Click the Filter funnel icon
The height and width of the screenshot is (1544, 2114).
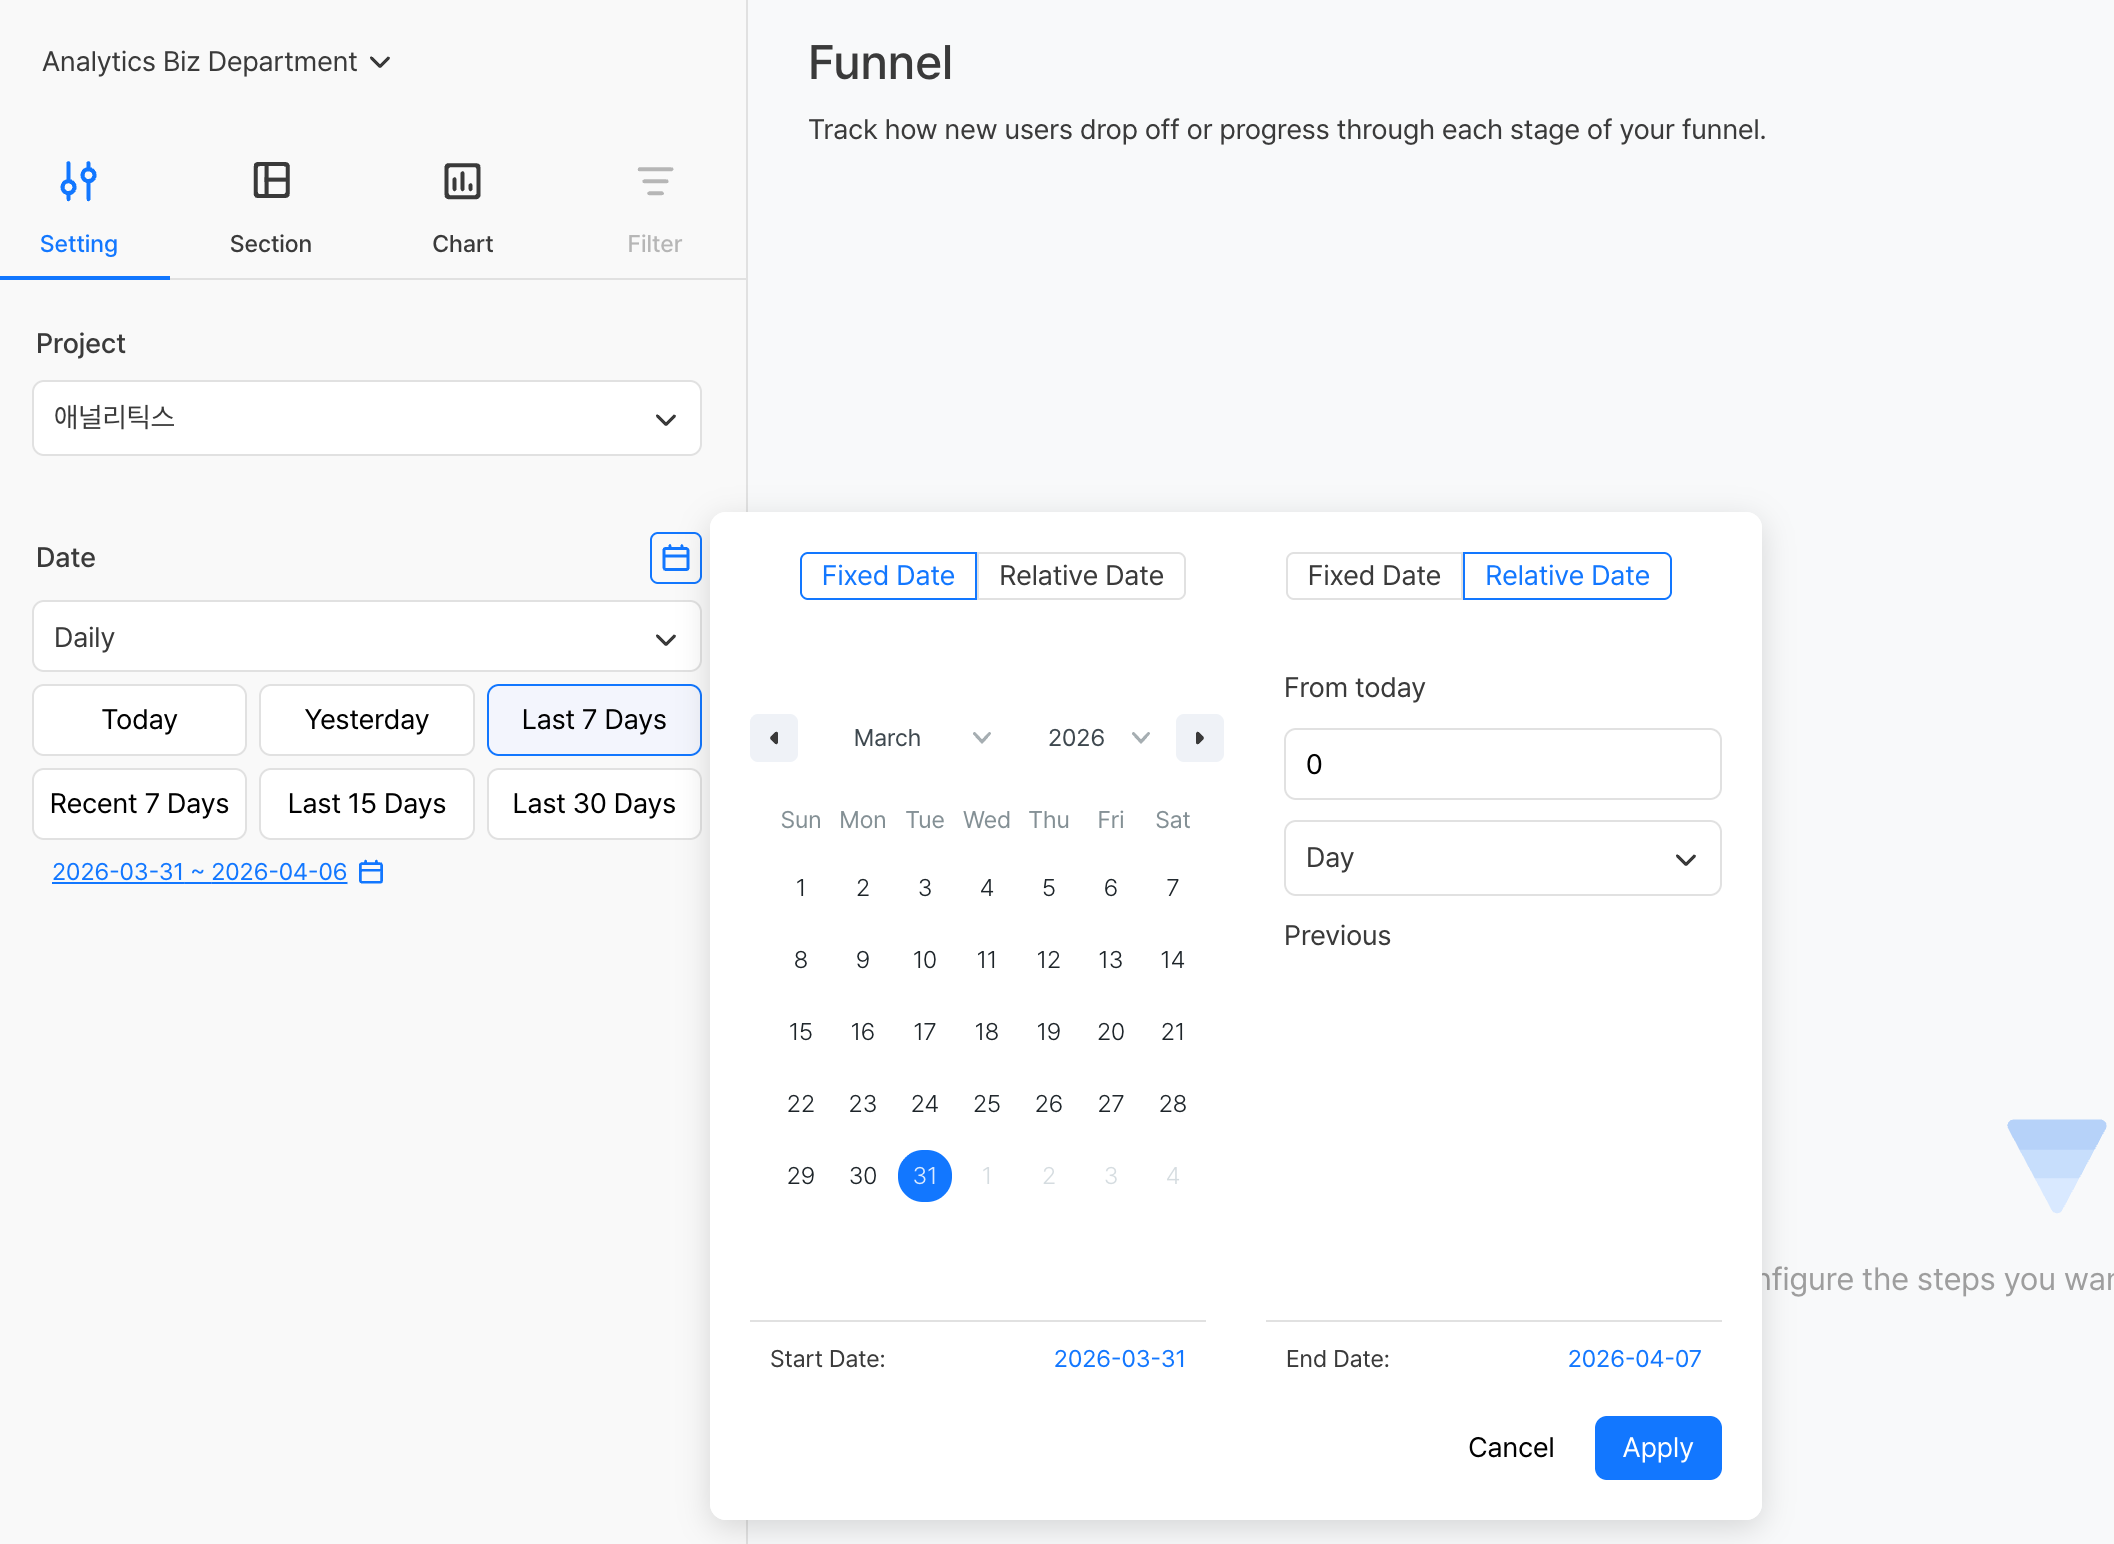(x=654, y=182)
